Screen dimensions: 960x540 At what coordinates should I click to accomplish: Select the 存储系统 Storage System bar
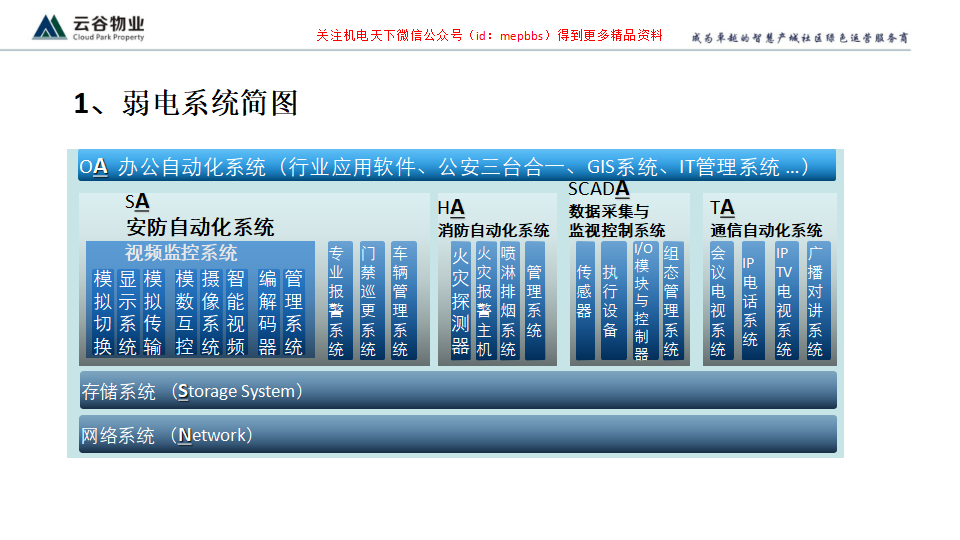click(457, 391)
